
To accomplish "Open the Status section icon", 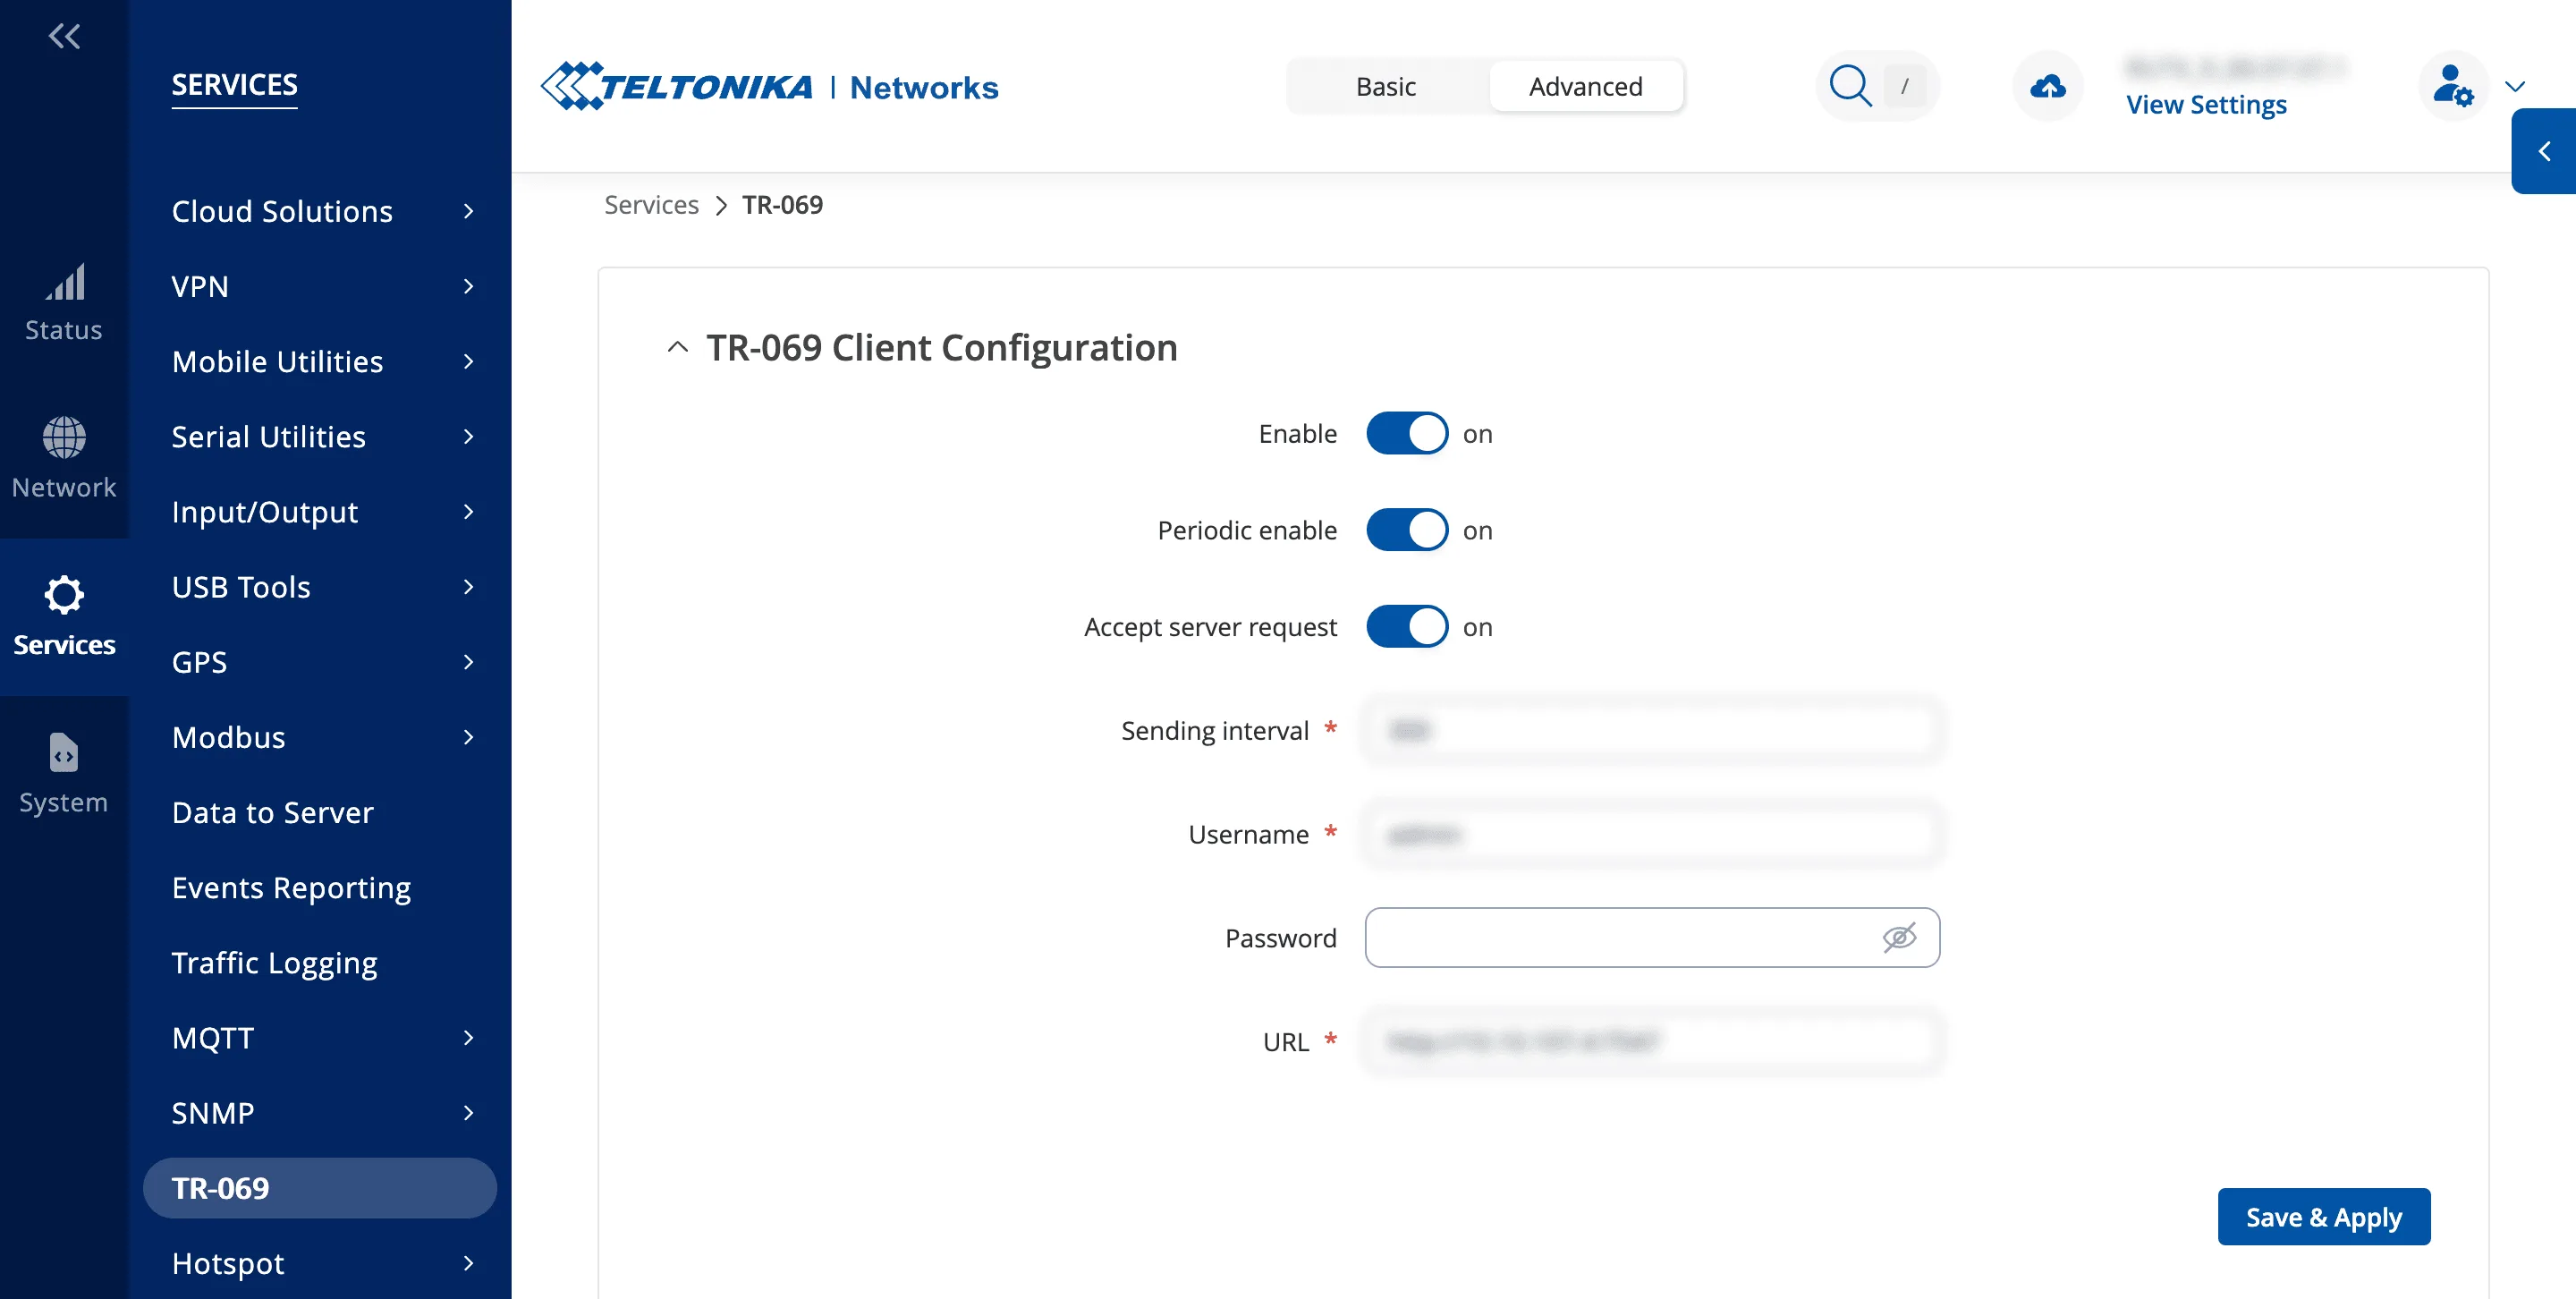I will click(64, 283).
